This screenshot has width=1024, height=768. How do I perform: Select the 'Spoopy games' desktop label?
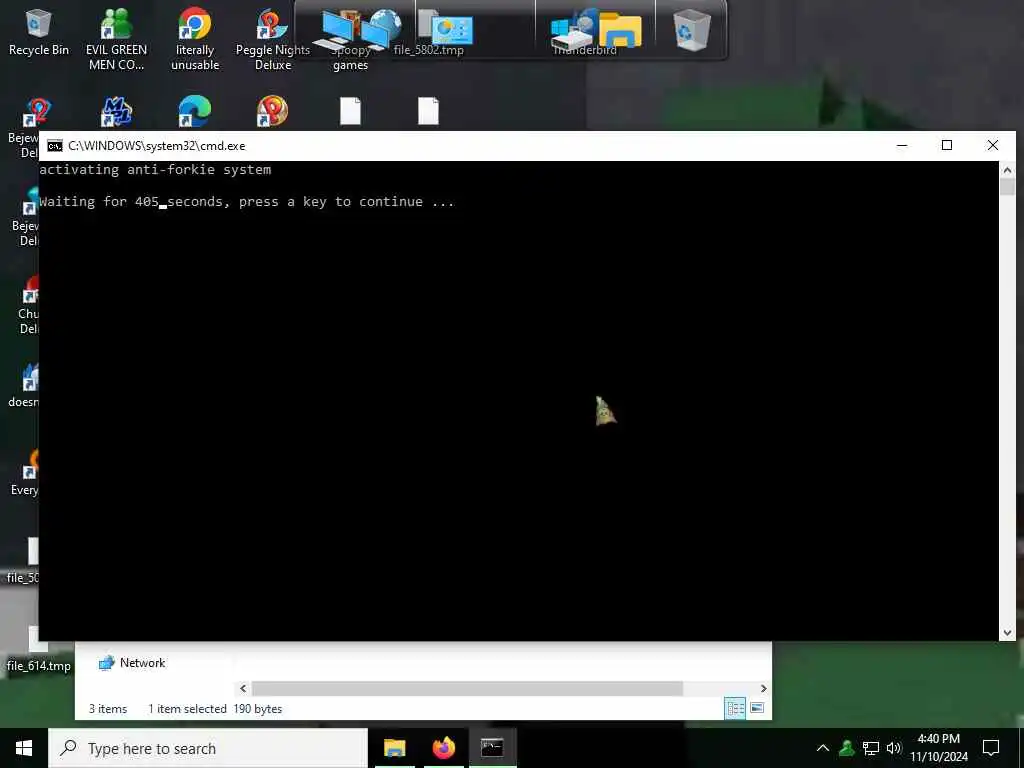(351, 57)
